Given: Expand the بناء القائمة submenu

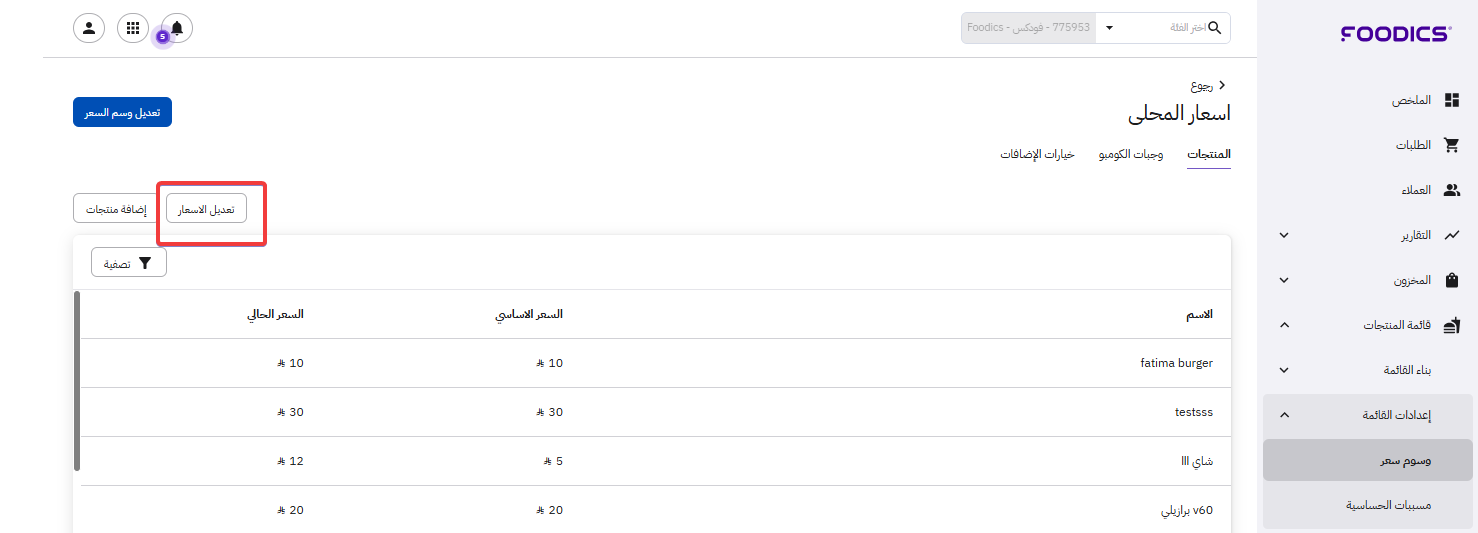Looking at the screenshot, I should (1284, 370).
